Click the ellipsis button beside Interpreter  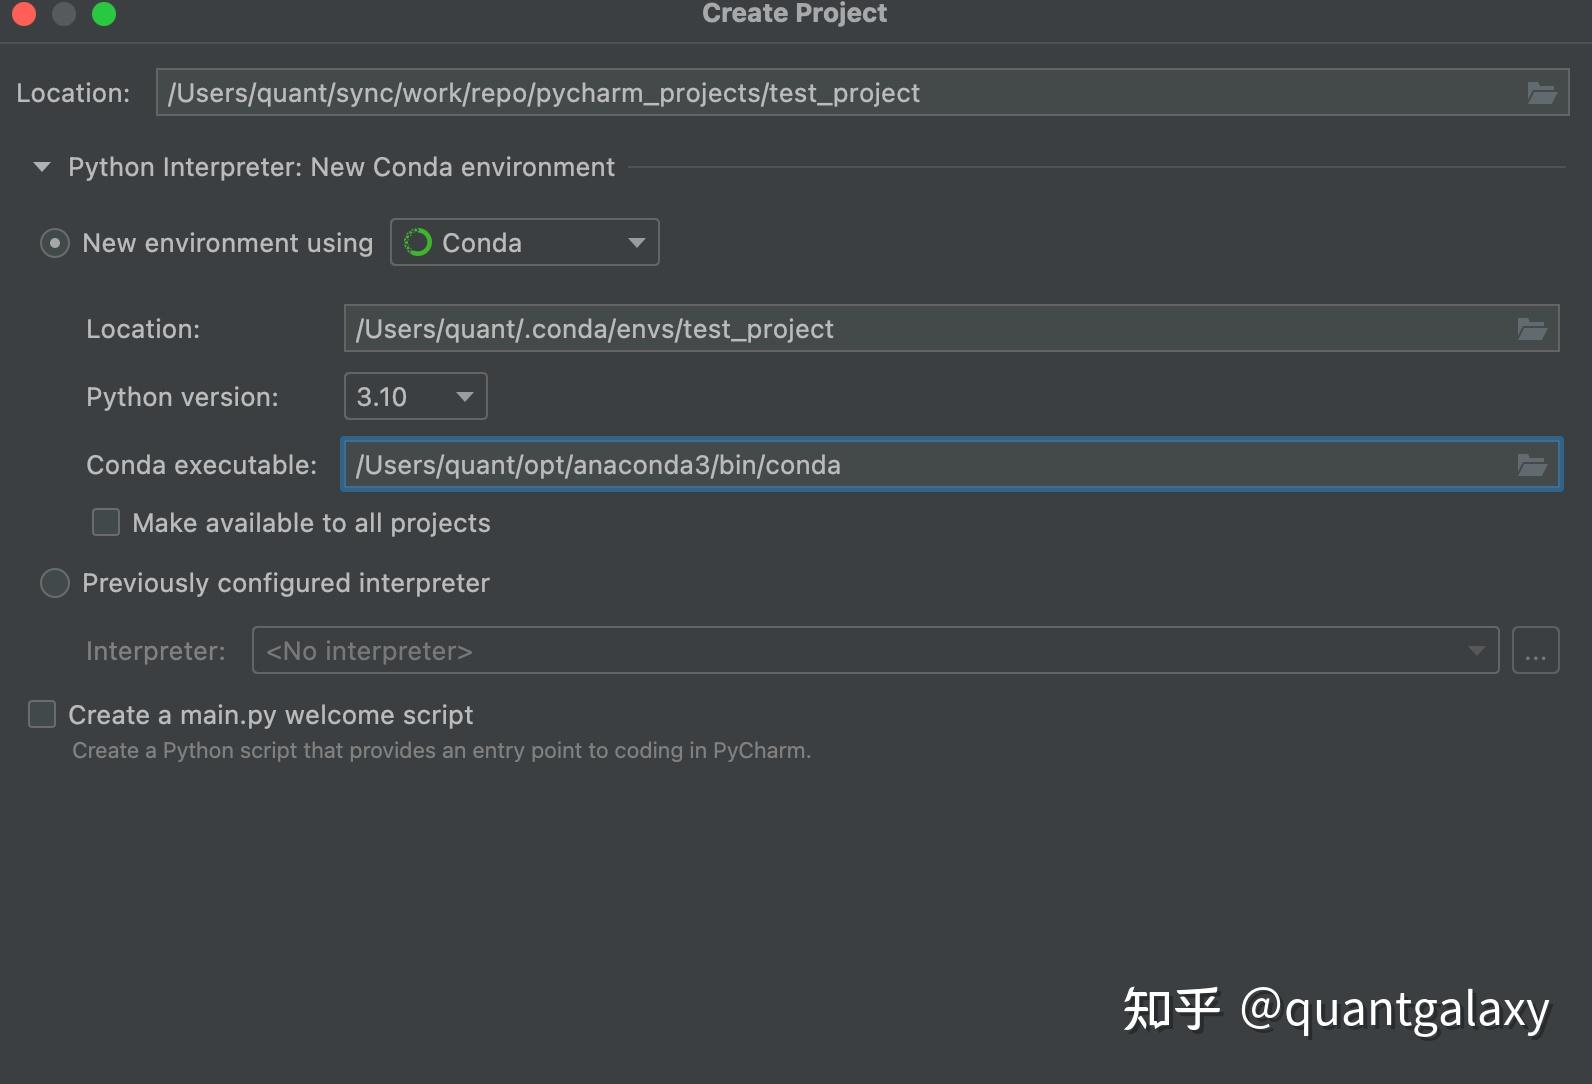tap(1536, 650)
